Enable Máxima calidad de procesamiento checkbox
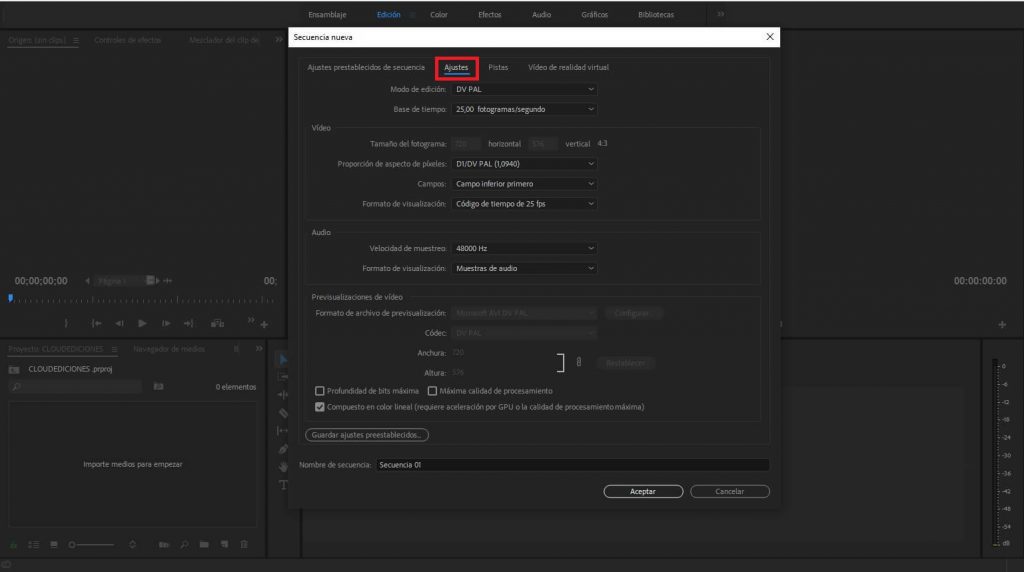Viewport: 1024px width, 572px height. tap(432, 391)
